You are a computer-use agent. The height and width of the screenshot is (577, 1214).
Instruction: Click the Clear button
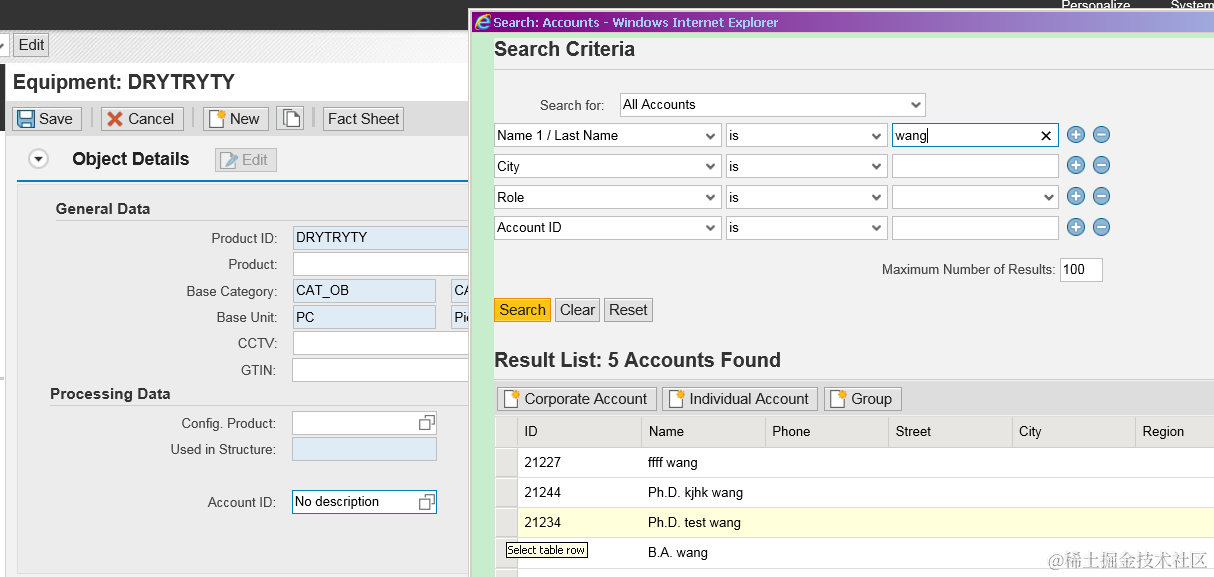tap(577, 310)
